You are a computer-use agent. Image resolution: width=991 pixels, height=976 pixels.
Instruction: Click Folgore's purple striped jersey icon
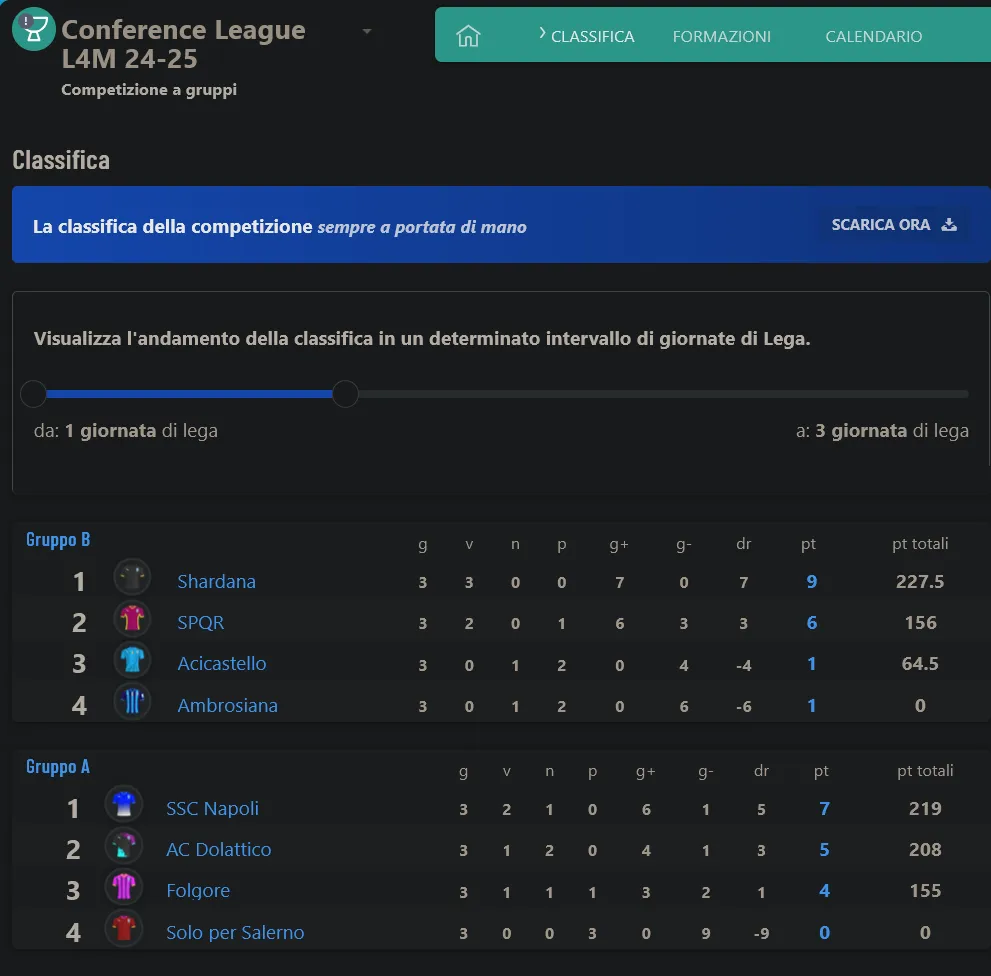(123, 888)
